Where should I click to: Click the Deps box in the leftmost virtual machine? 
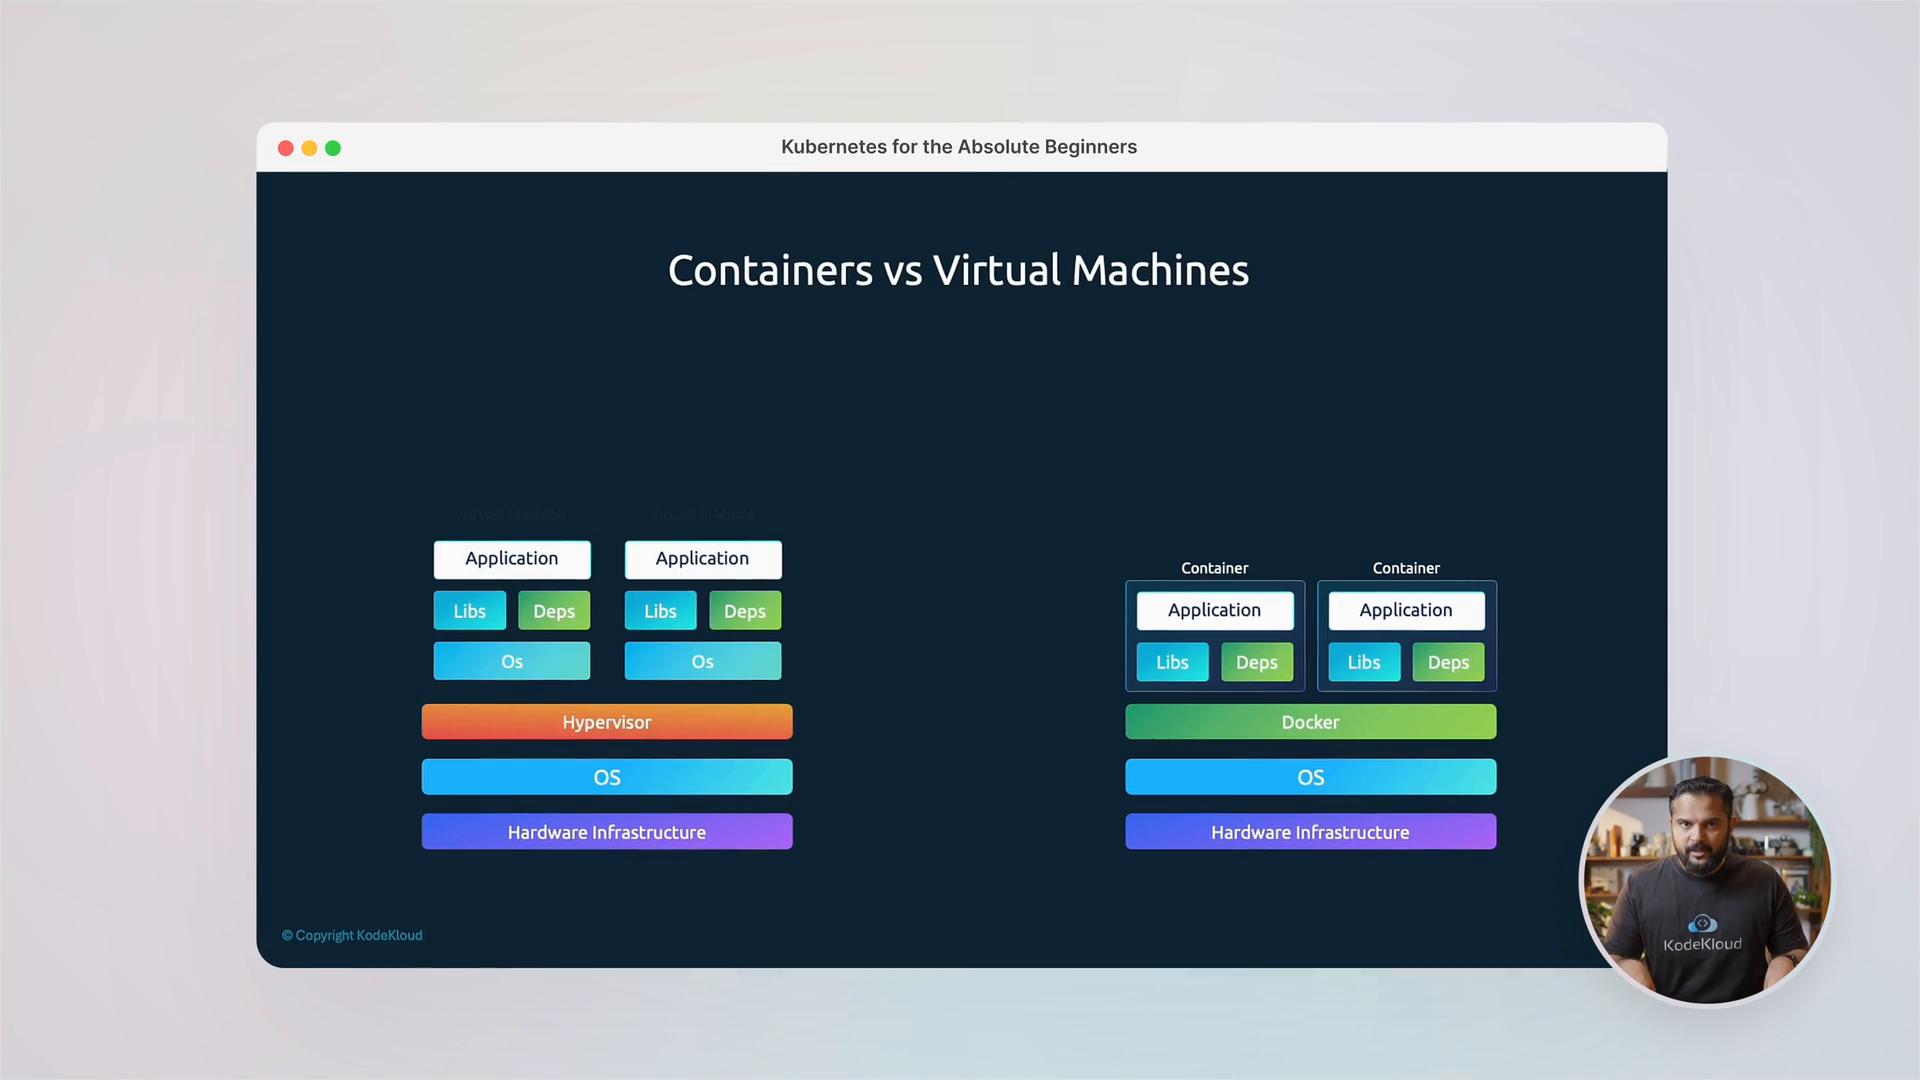tap(554, 611)
